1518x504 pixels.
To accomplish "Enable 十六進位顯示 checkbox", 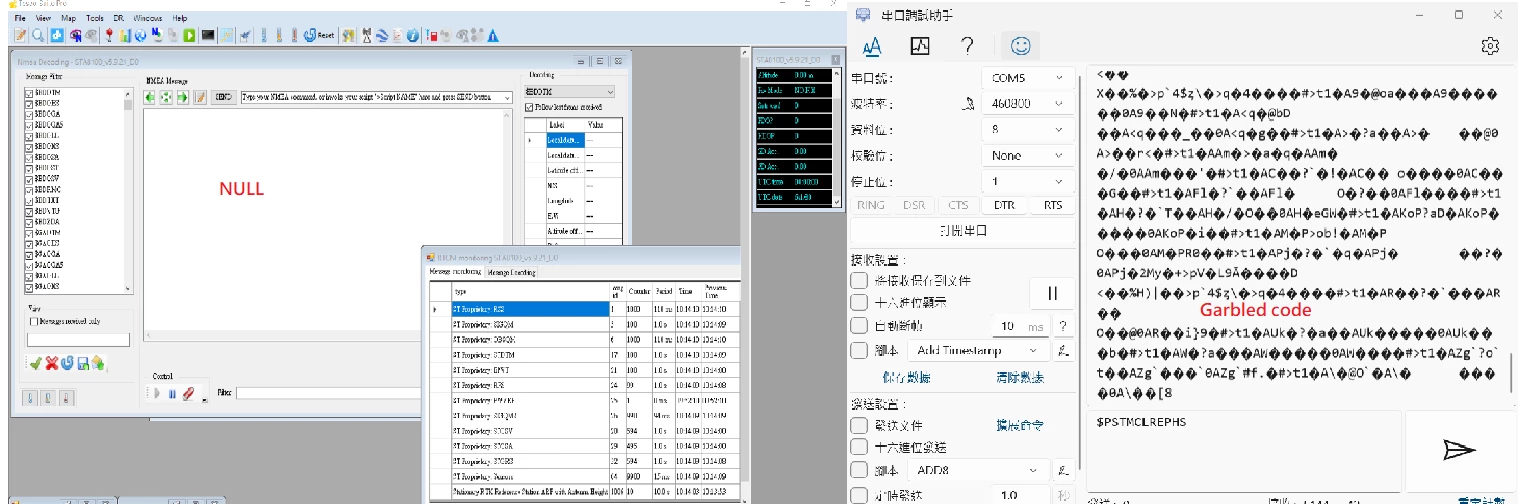I will pyautogui.click(x=858, y=301).
